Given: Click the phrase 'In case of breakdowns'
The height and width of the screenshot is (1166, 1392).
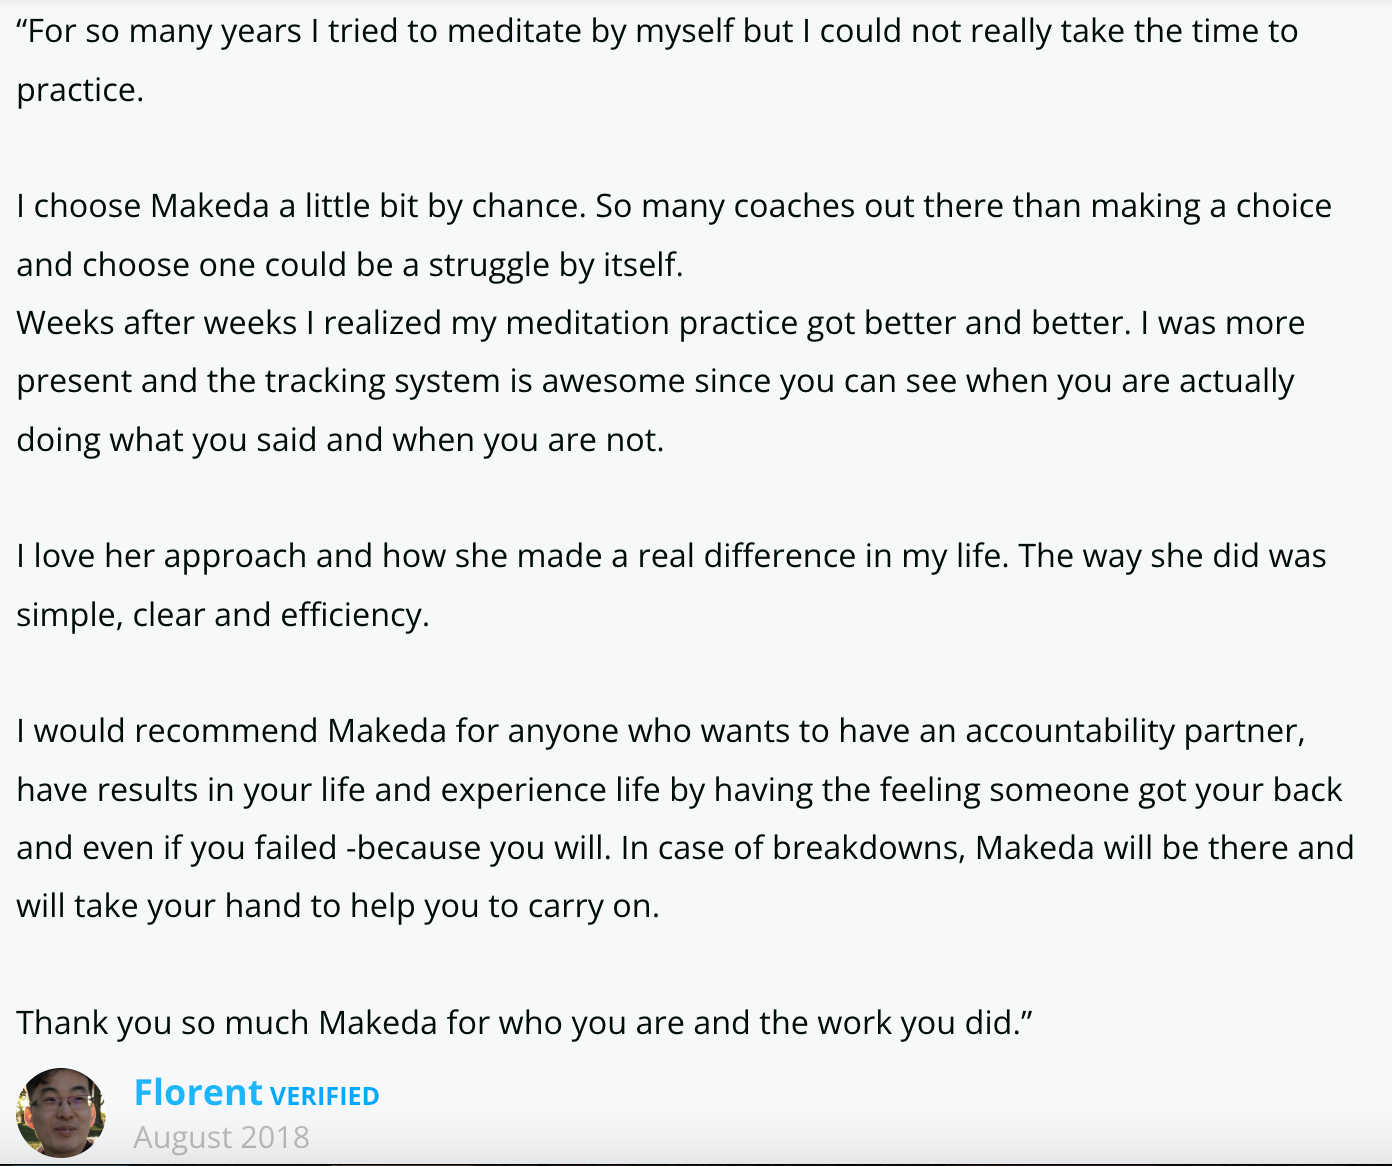Looking at the screenshot, I should [x=792, y=848].
